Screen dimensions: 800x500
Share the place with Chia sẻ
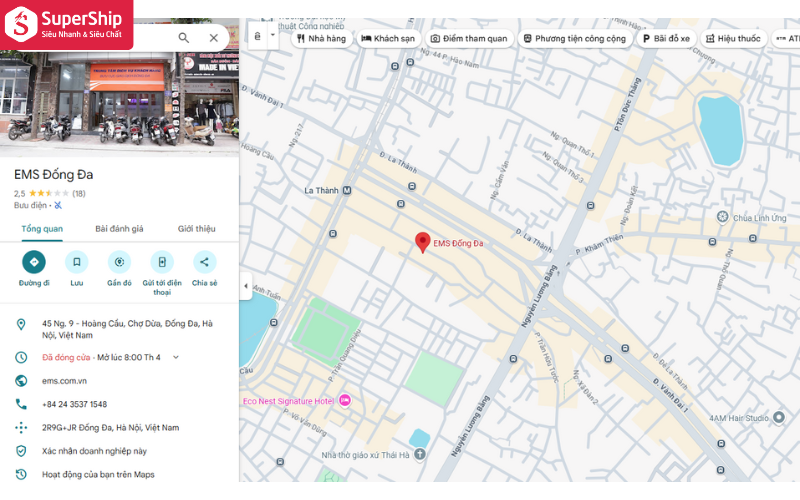[x=205, y=262]
